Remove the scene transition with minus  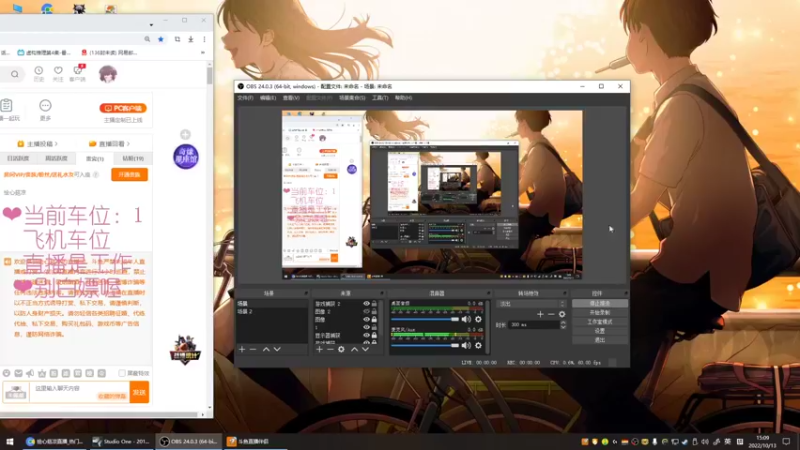tap(551, 314)
